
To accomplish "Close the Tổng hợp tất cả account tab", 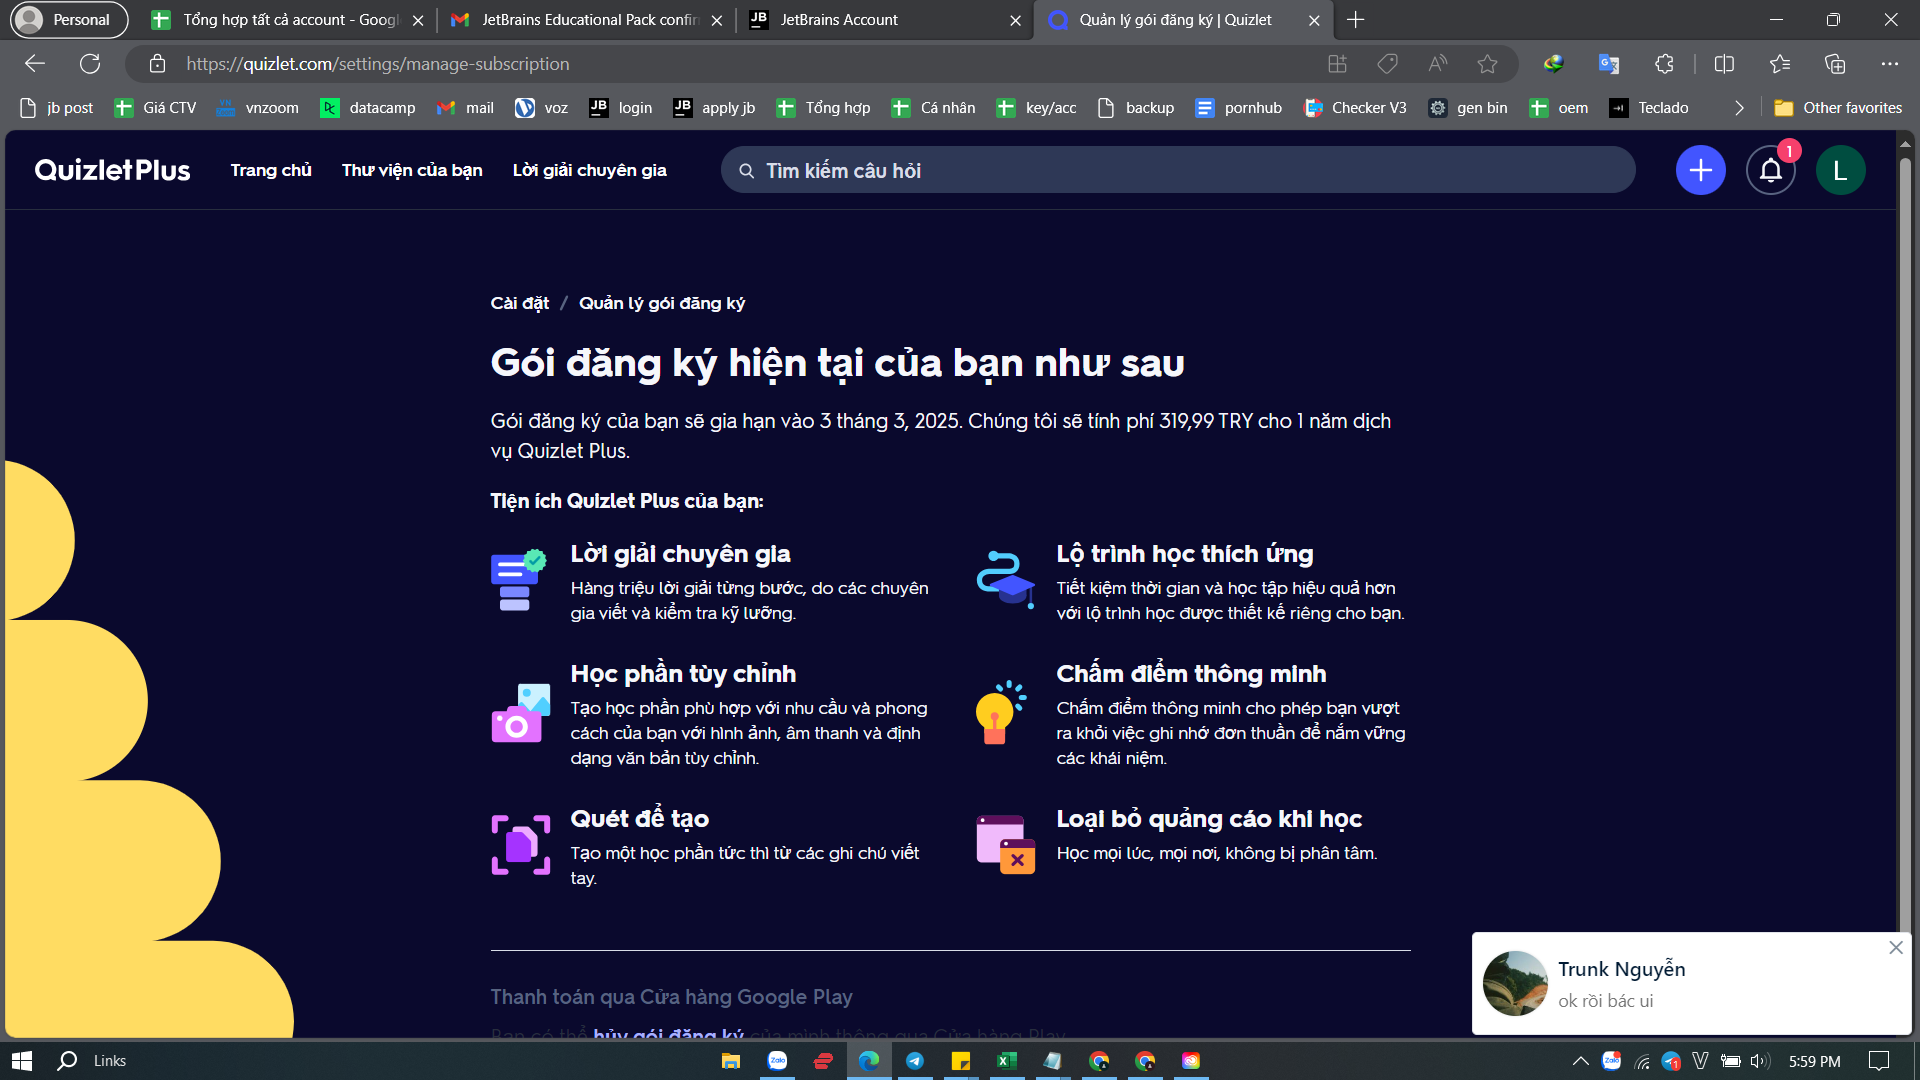I will (x=418, y=20).
